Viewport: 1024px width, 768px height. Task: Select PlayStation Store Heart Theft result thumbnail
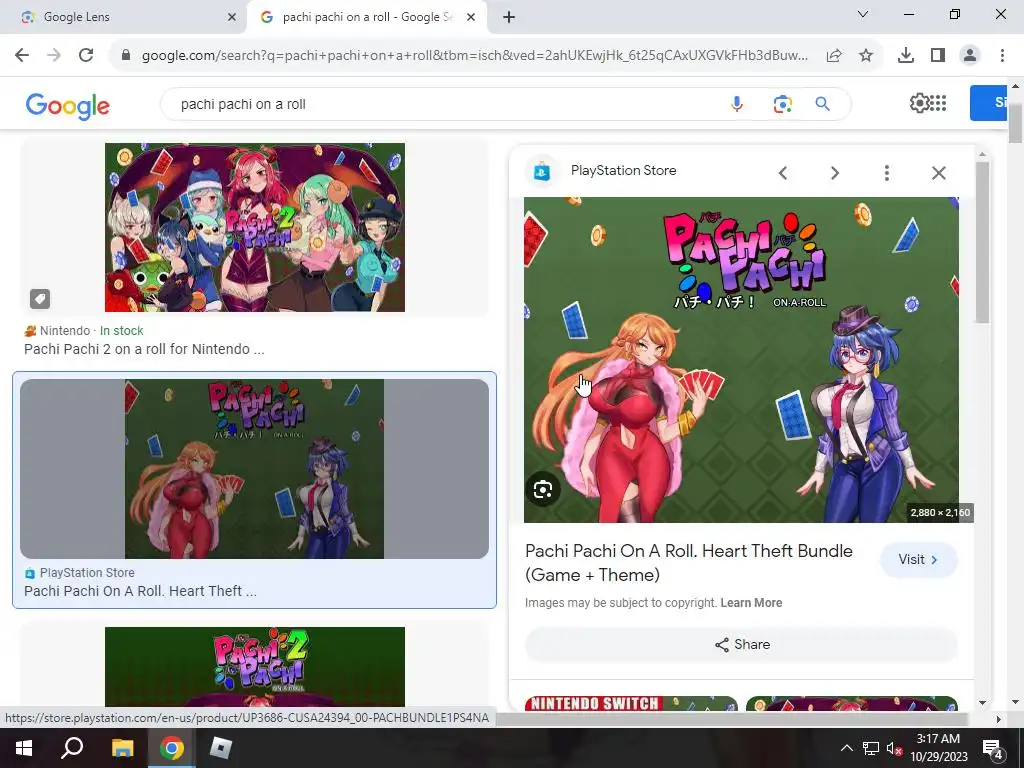click(x=255, y=469)
